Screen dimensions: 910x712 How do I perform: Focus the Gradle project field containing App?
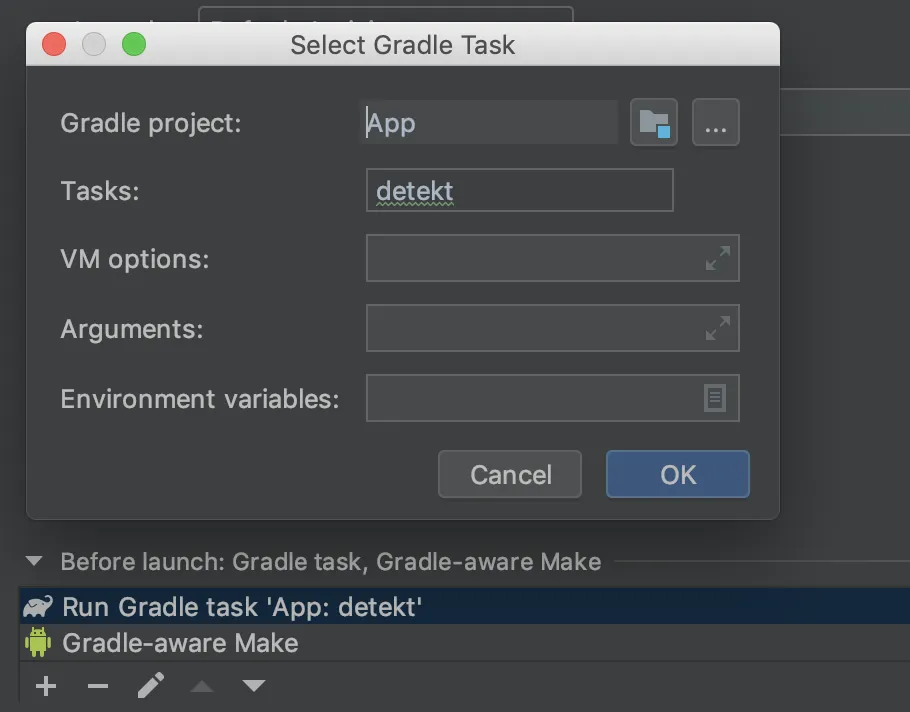click(490, 123)
